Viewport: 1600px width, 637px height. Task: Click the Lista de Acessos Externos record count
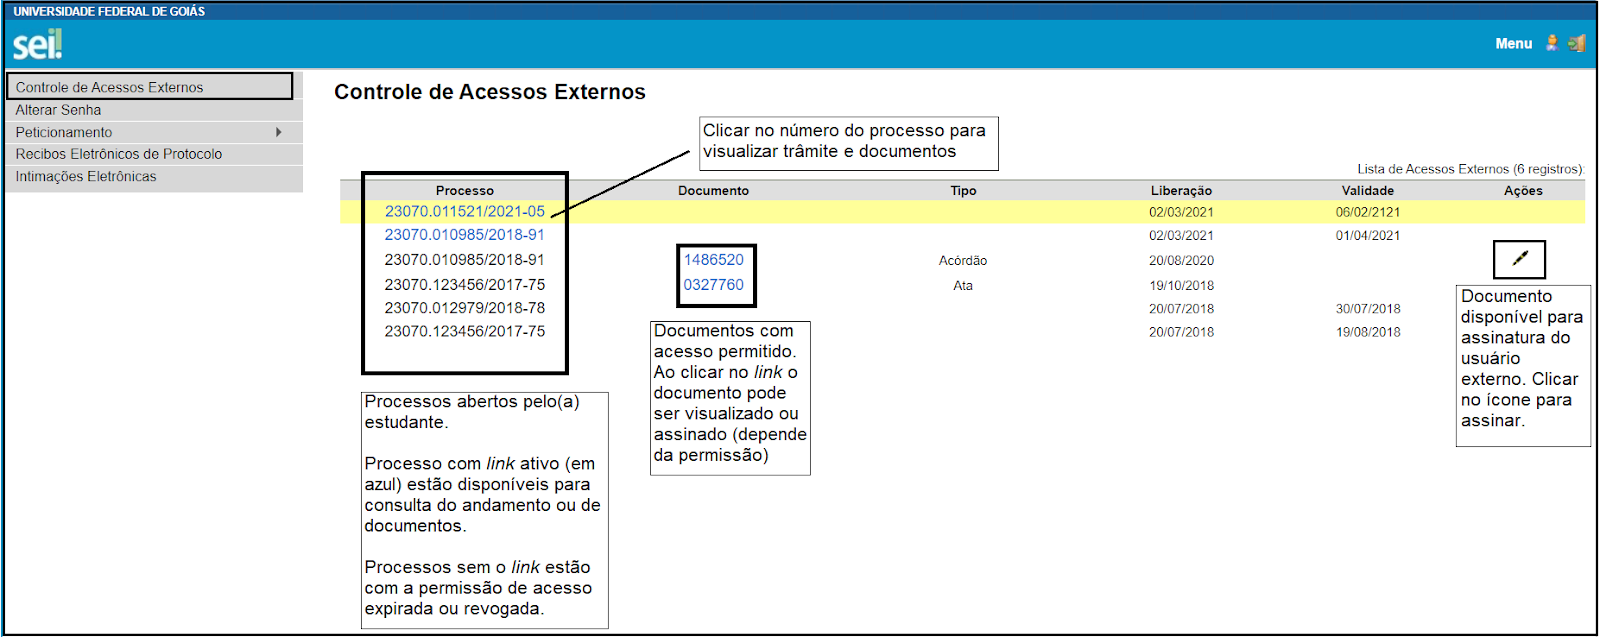1471,169
